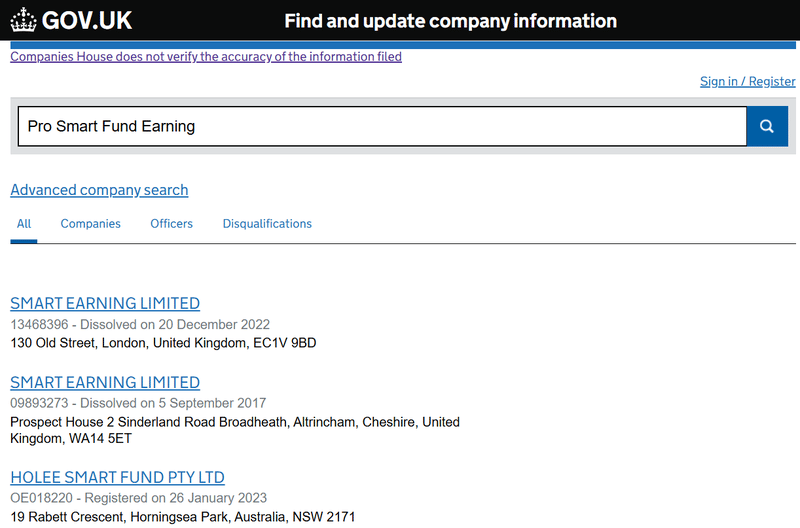Viewport: 800px width, 528px height.
Task: Open the Companies House accuracy notice link
Action: 206,57
